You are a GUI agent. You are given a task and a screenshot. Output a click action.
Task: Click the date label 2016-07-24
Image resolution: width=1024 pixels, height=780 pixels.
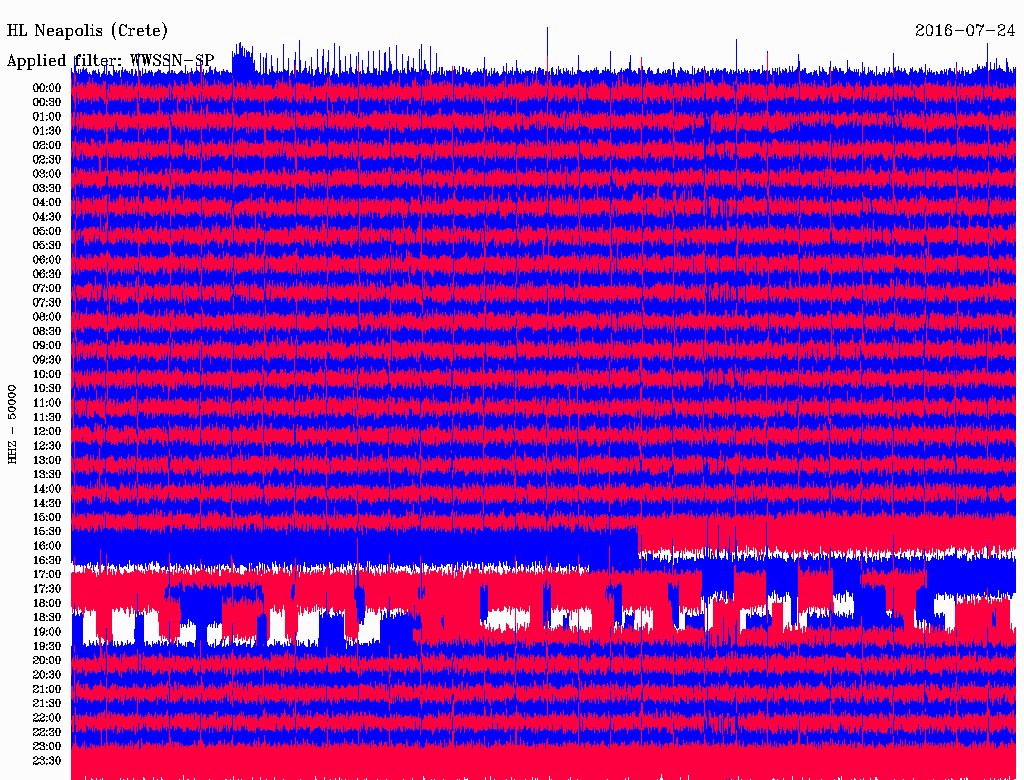pos(965,30)
